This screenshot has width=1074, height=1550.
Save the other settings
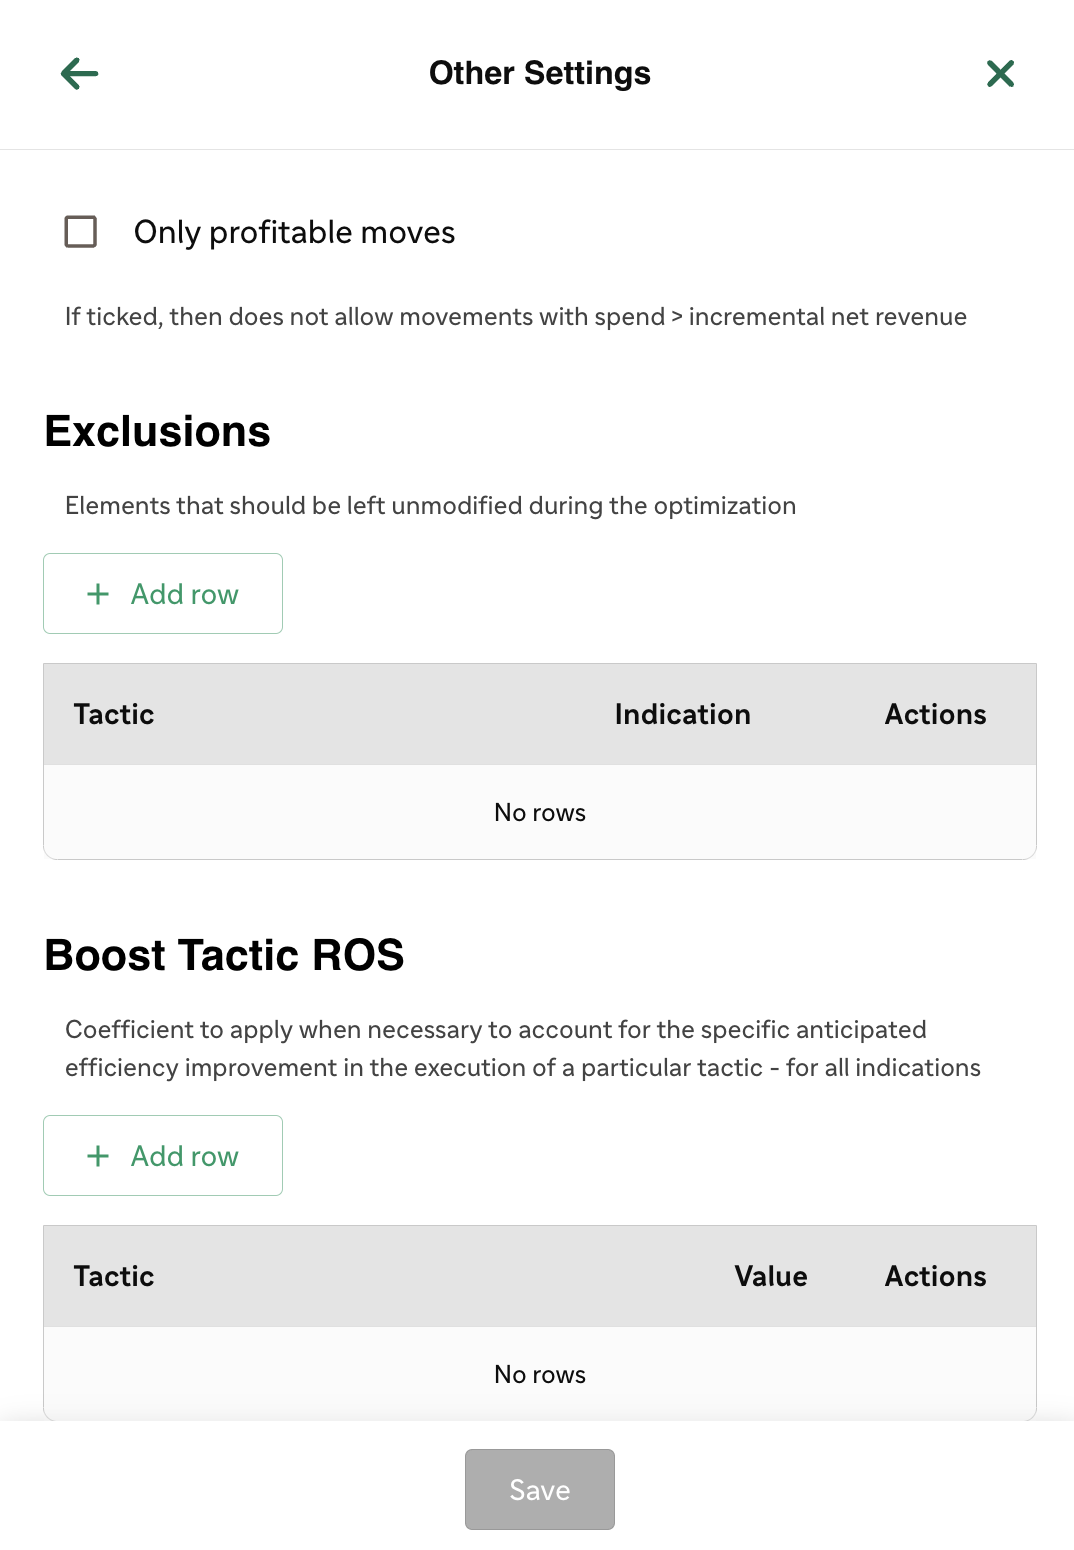540,1489
